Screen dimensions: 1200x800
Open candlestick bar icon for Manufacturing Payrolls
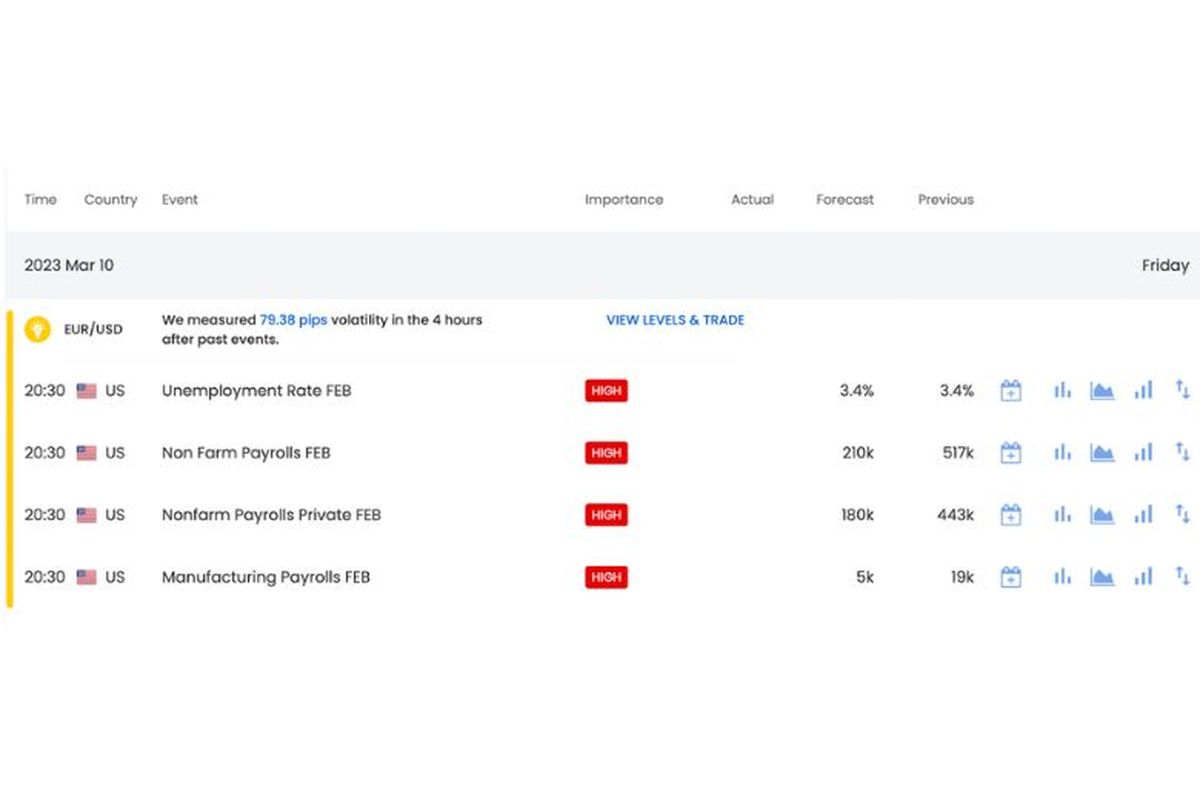(1062, 577)
